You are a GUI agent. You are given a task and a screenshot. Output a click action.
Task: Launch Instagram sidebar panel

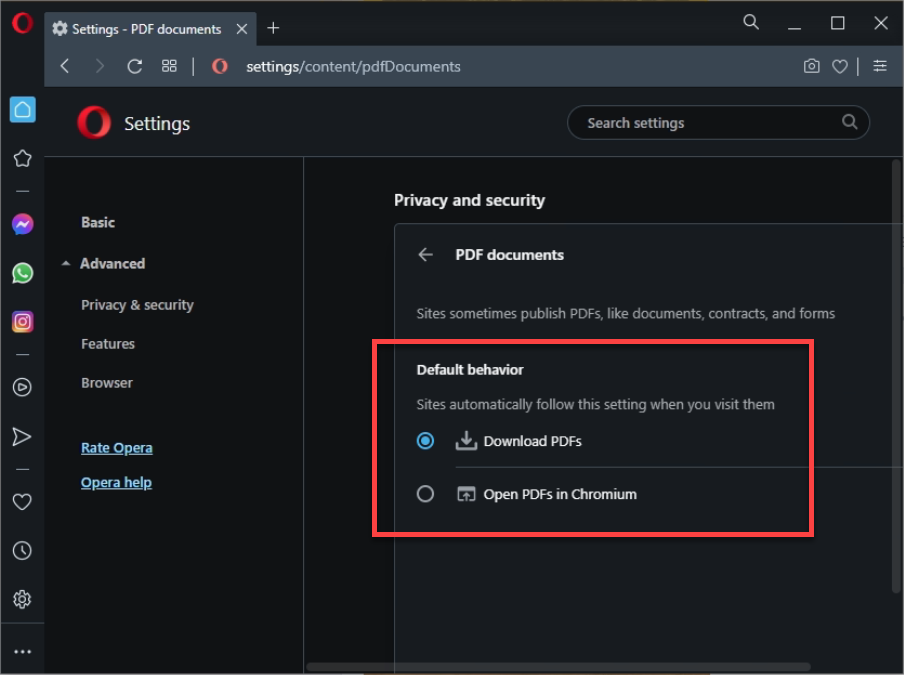point(22,321)
